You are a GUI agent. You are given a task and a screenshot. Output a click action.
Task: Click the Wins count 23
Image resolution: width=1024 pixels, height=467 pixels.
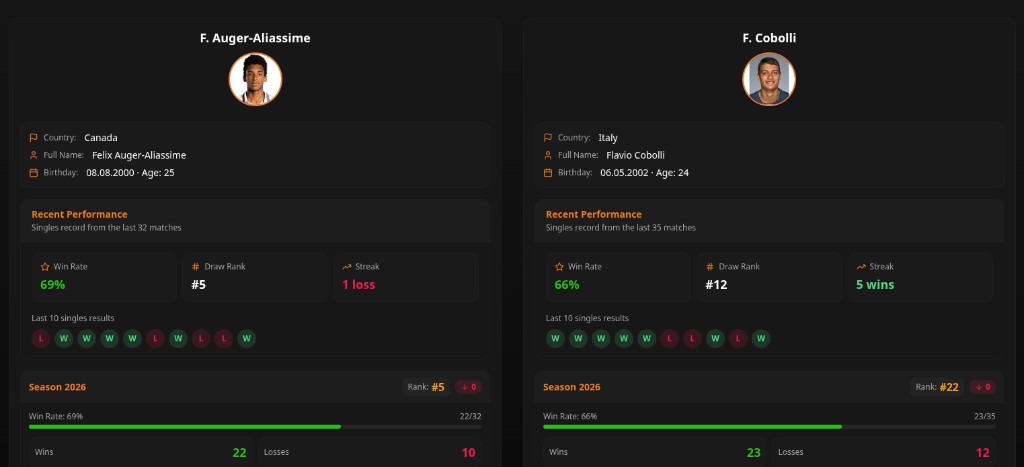(754, 453)
